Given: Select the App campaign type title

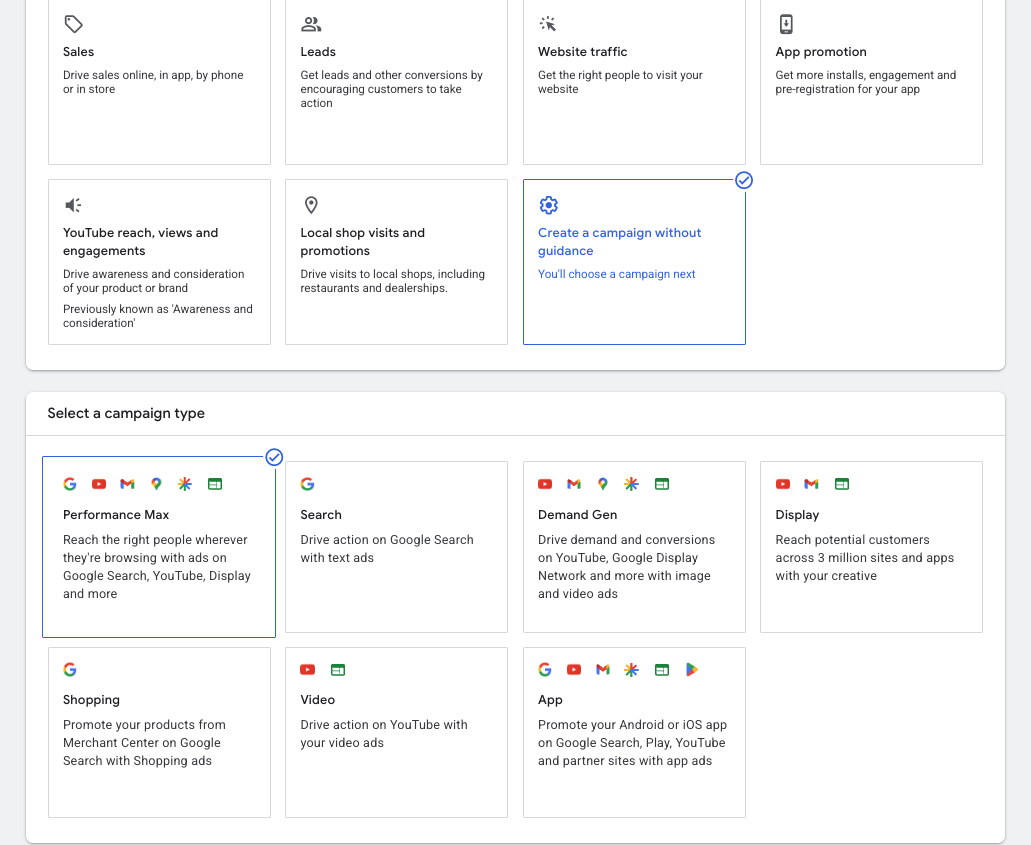Looking at the screenshot, I should coord(550,700).
